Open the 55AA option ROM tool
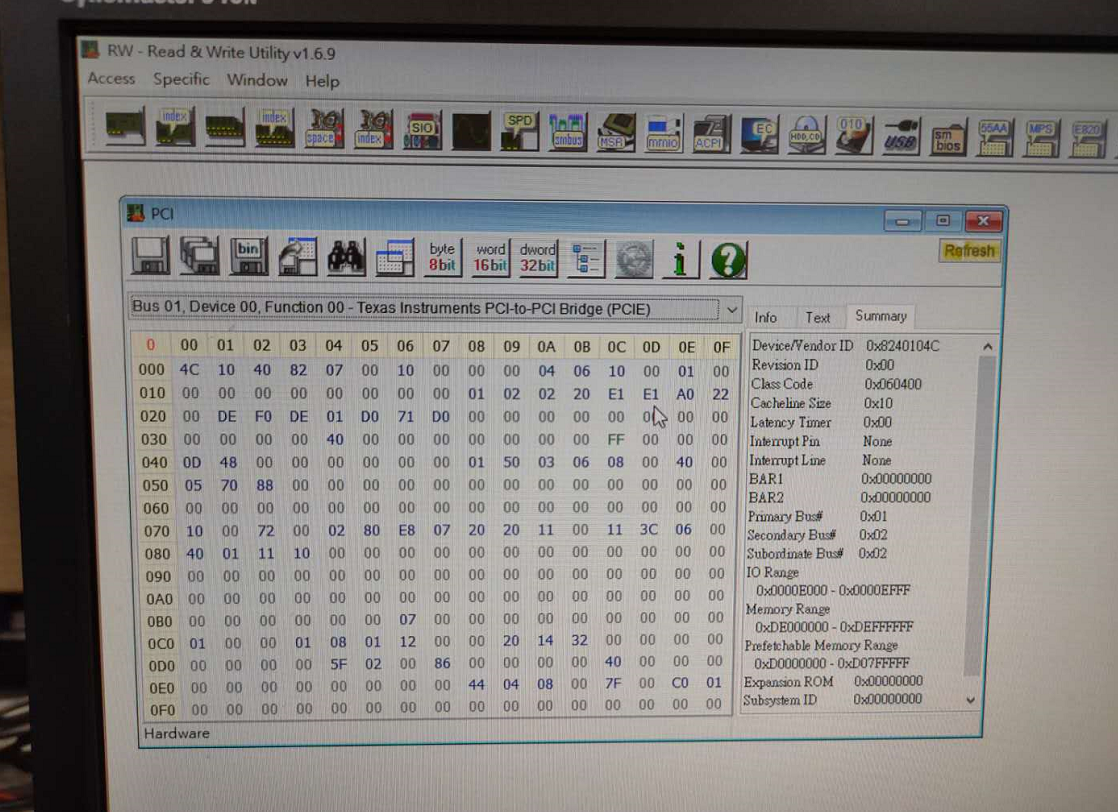 tap(995, 138)
